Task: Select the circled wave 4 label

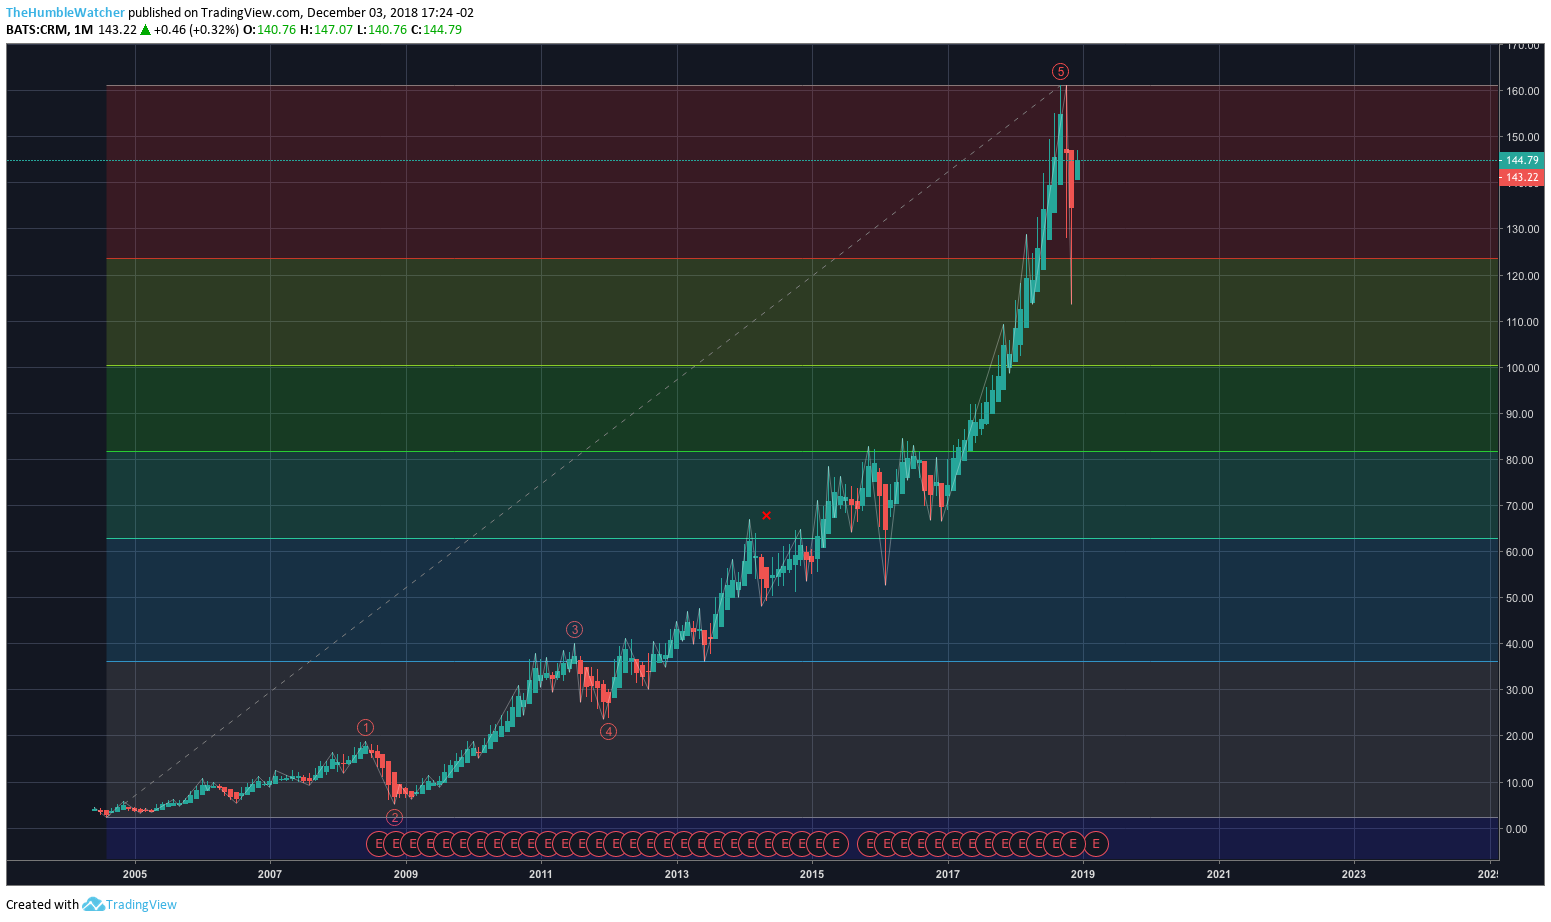Action: click(x=608, y=731)
